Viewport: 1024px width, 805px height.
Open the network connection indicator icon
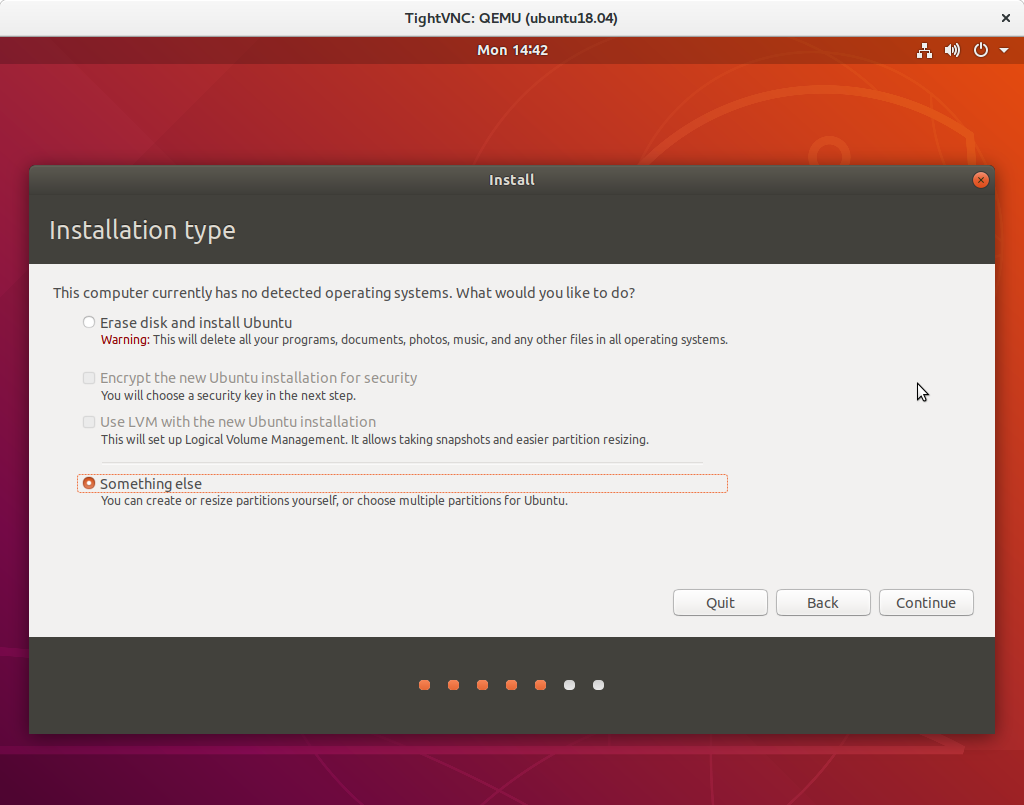pyautogui.click(x=924, y=50)
